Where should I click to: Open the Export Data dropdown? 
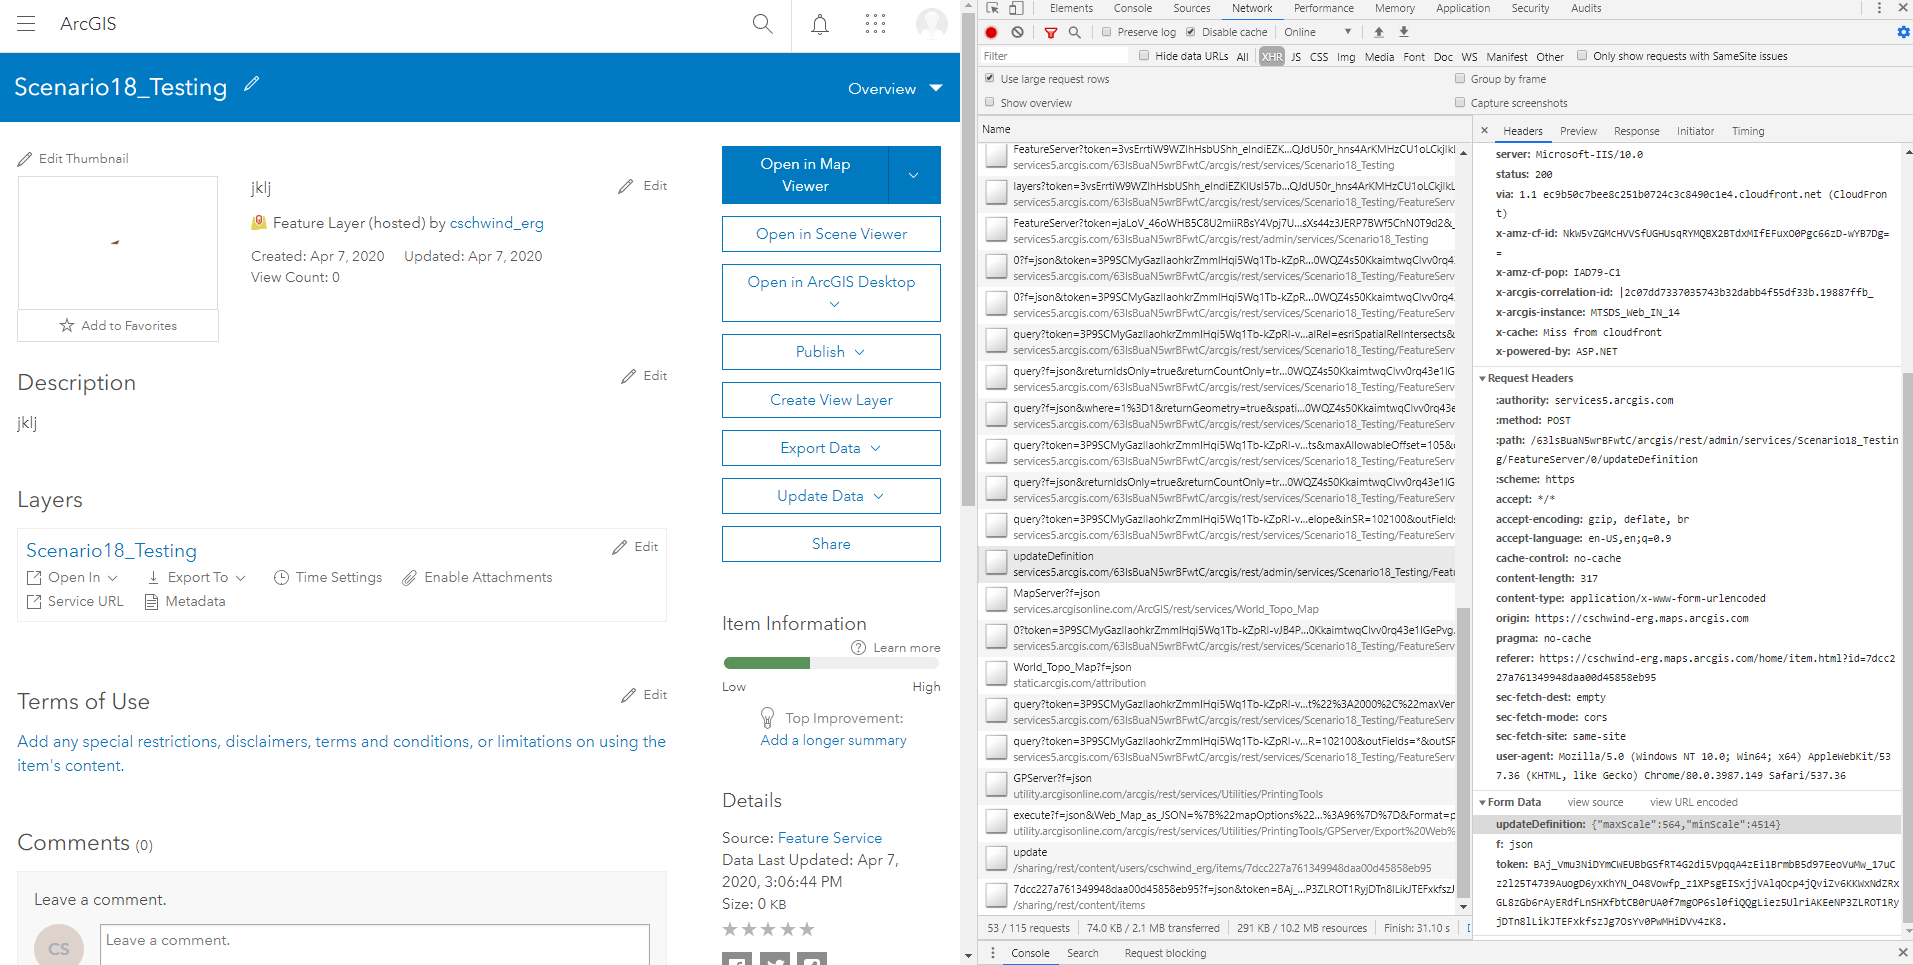coord(832,448)
